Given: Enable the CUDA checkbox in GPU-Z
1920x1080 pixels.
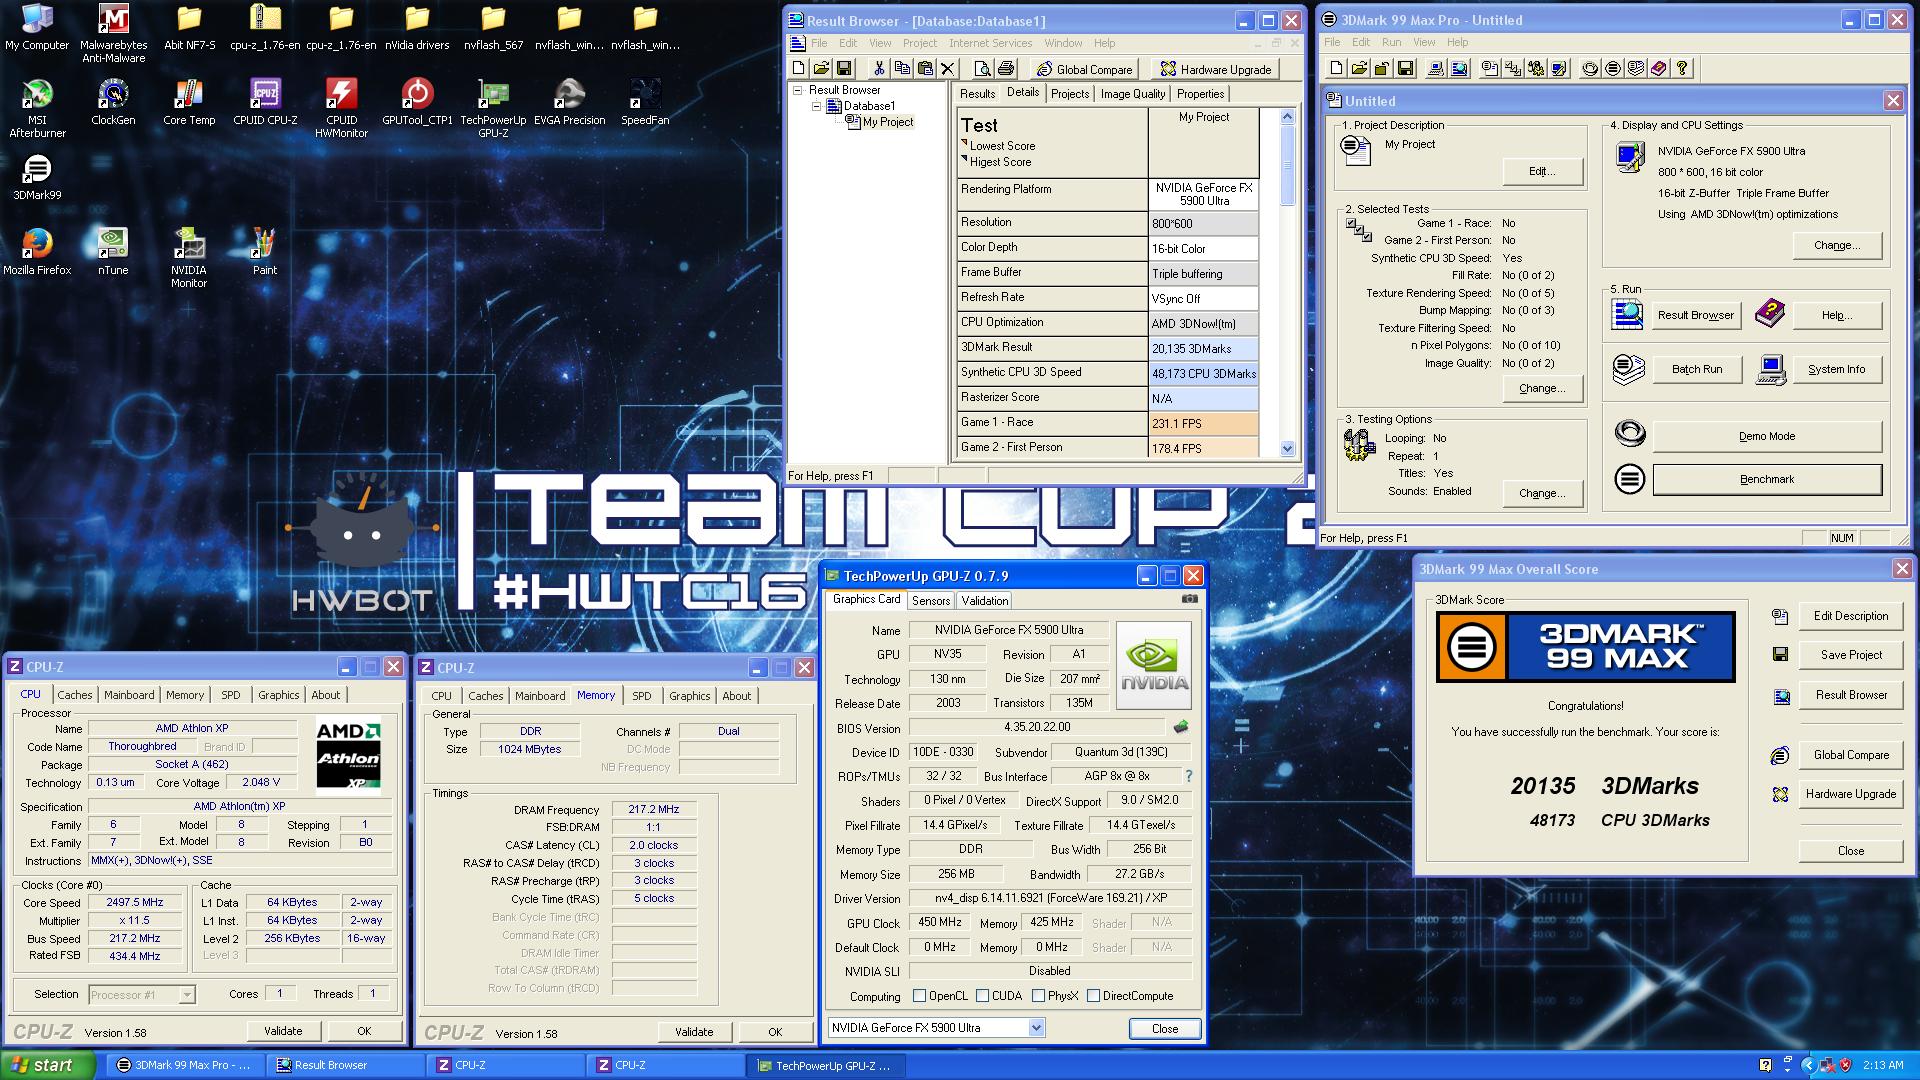Looking at the screenshot, I should (x=982, y=996).
